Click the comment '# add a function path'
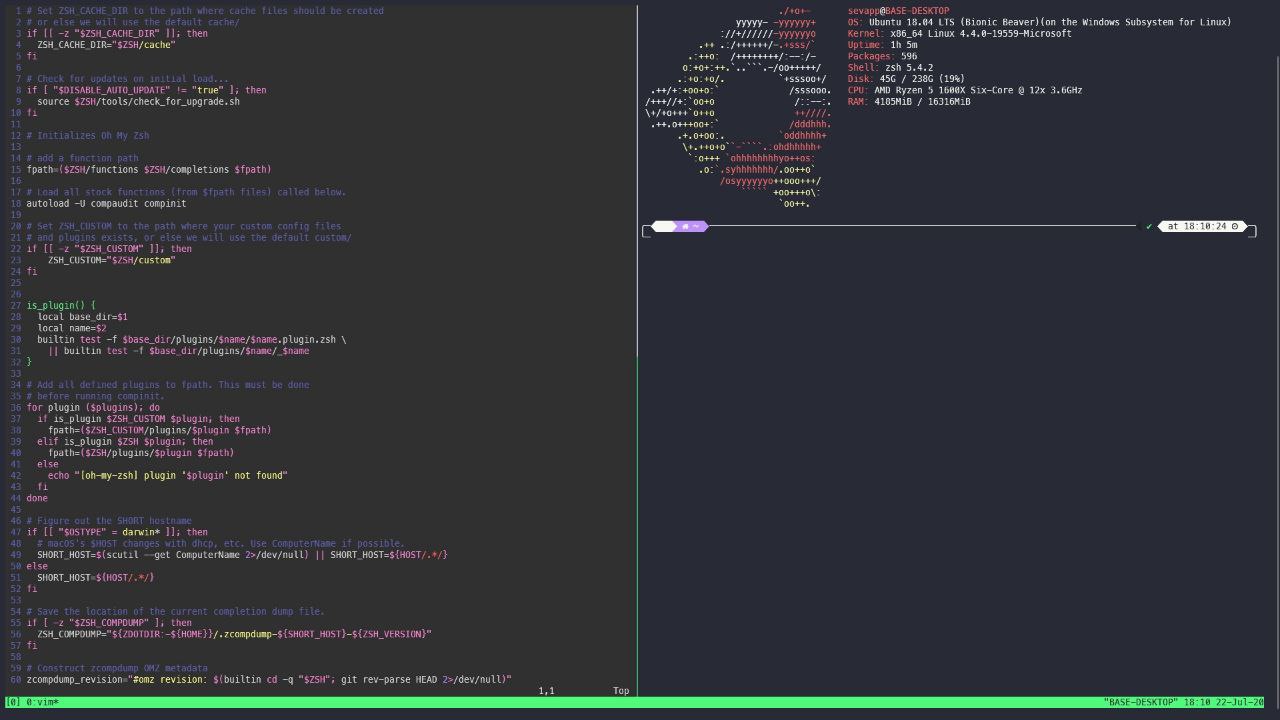The image size is (1280, 720). (82, 158)
